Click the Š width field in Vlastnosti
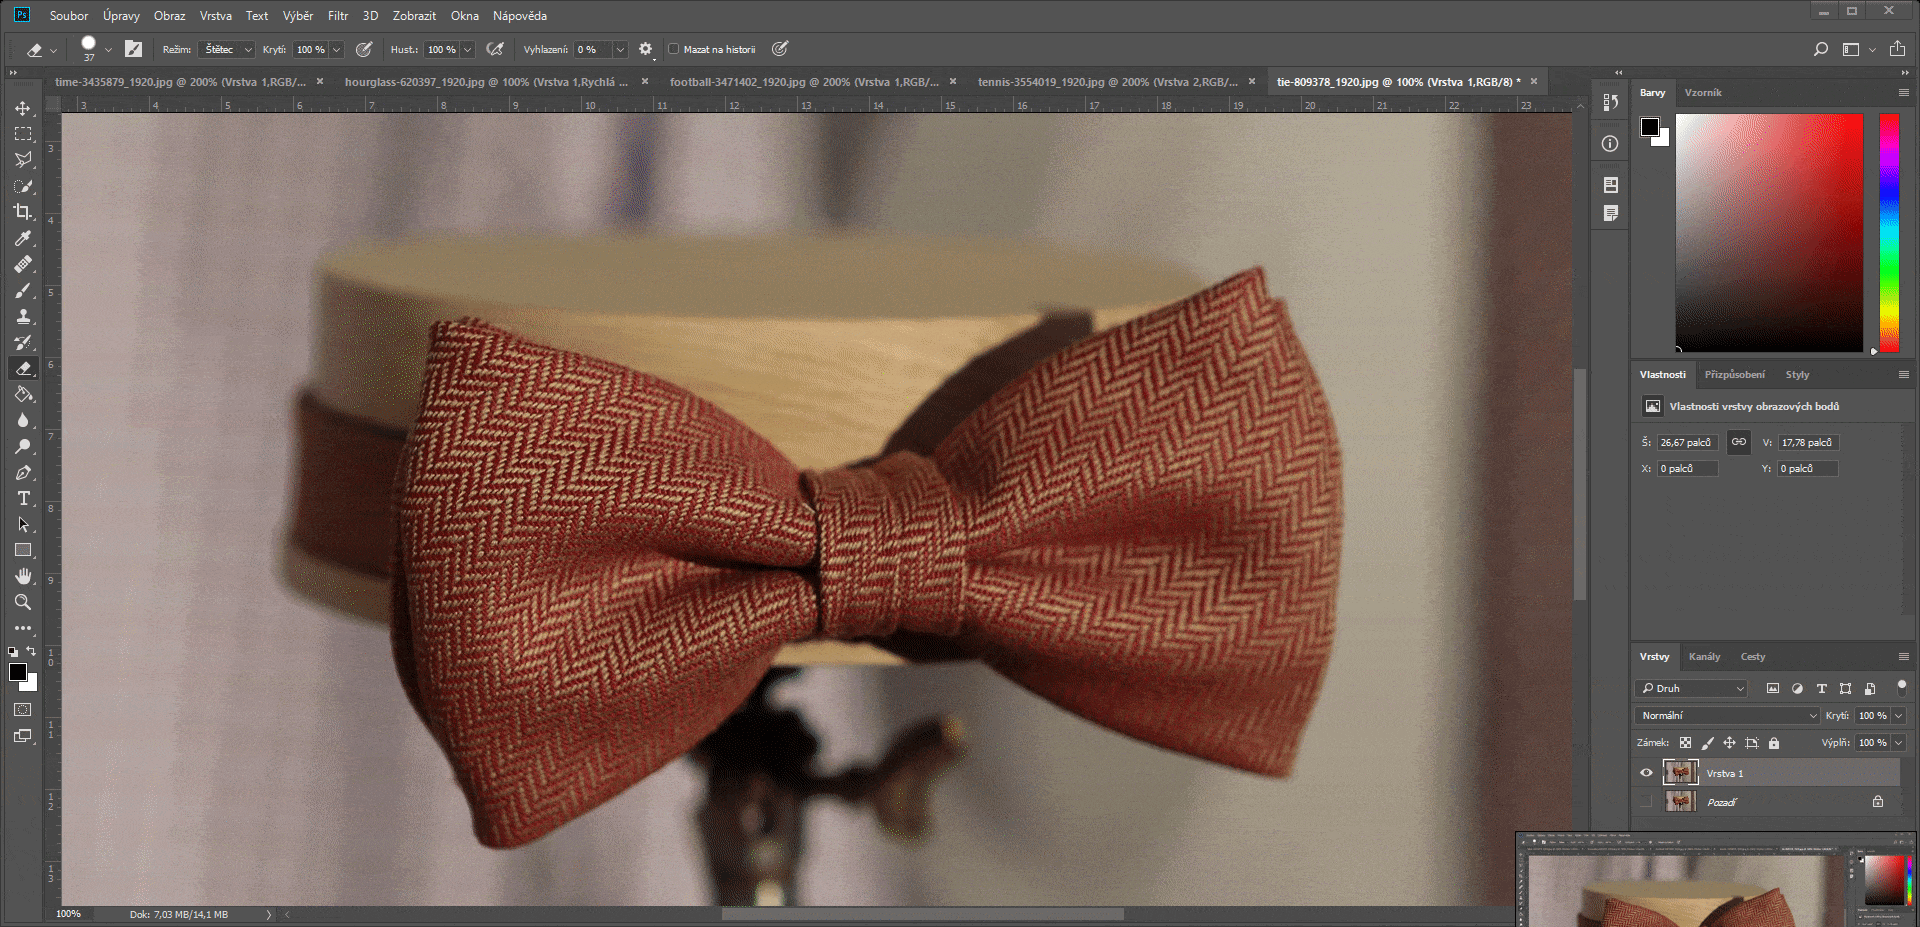This screenshot has width=1920, height=927. point(1686,442)
